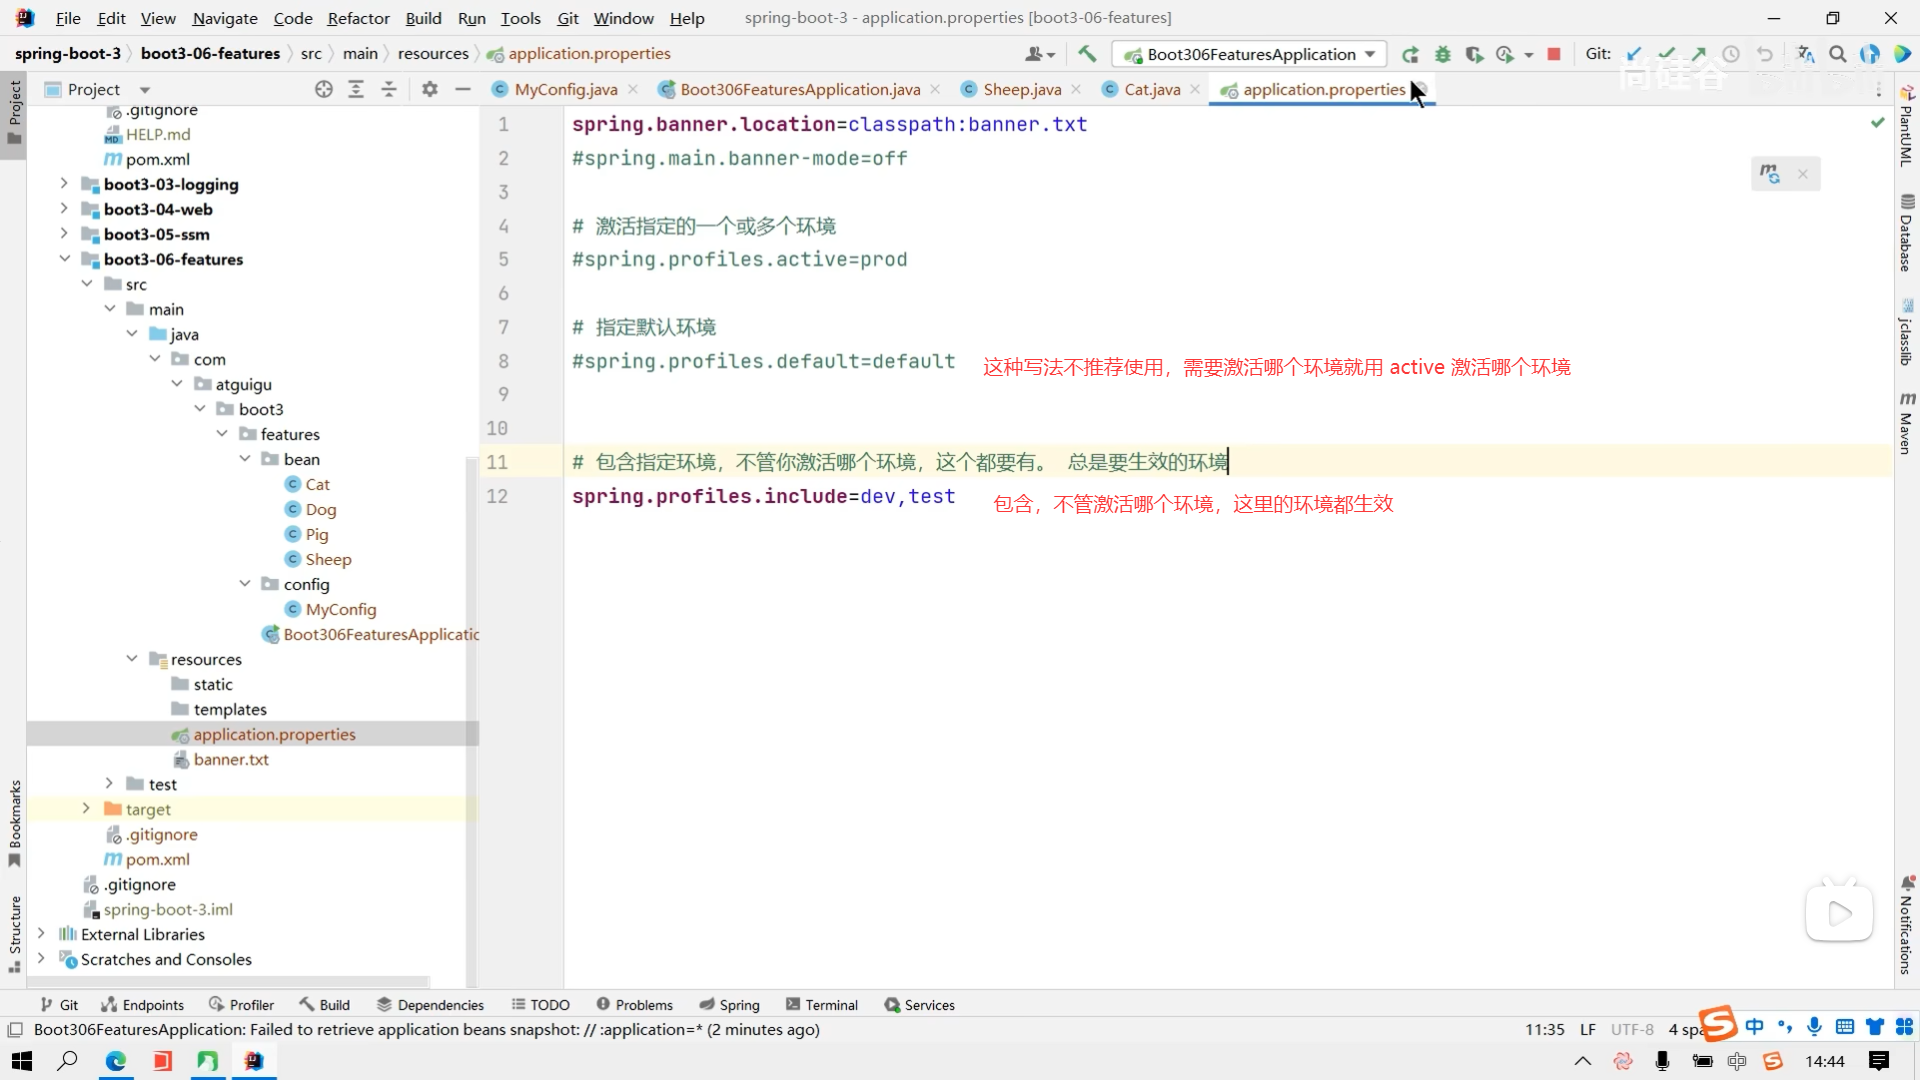The image size is (1920, 1080).
Task: Open the Refactor menu
Action: pos(358,18)
